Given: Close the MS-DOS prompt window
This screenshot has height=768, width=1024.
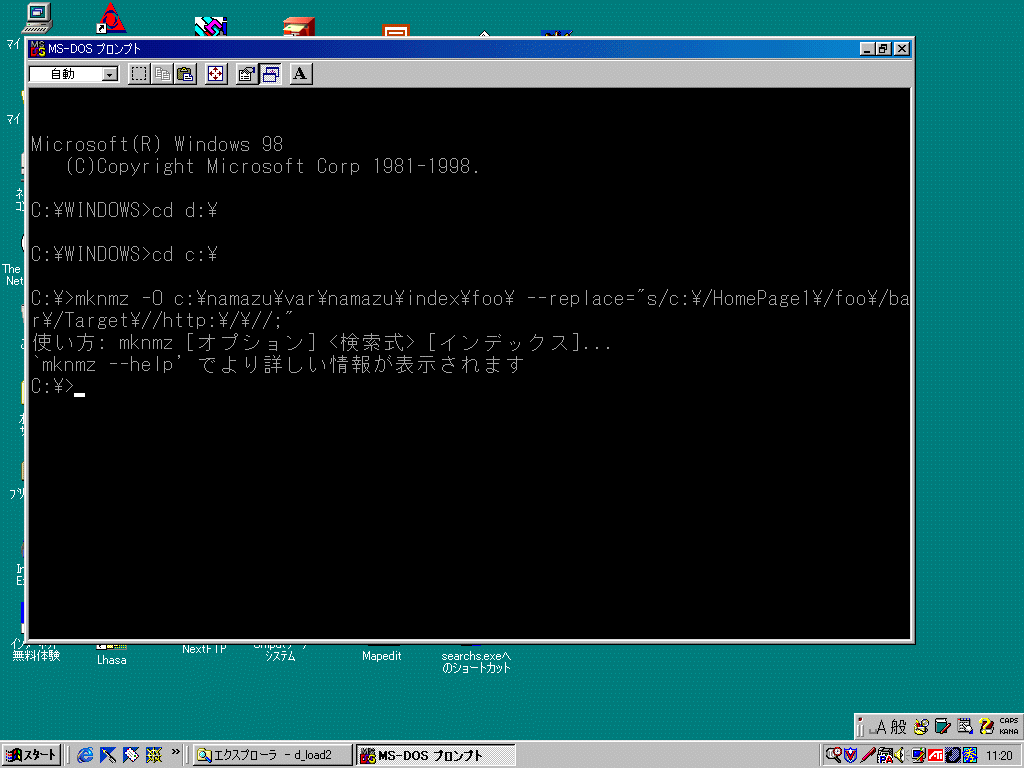Looking at the screenshot, I should 902,49.
